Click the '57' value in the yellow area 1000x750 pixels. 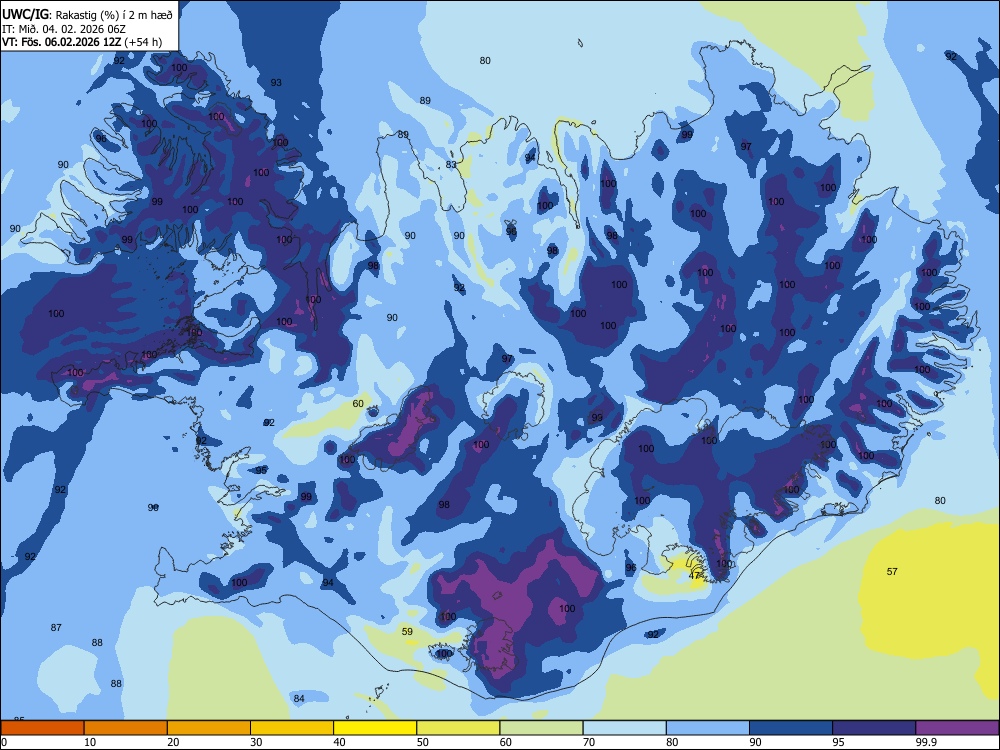(x=892, y=571)
